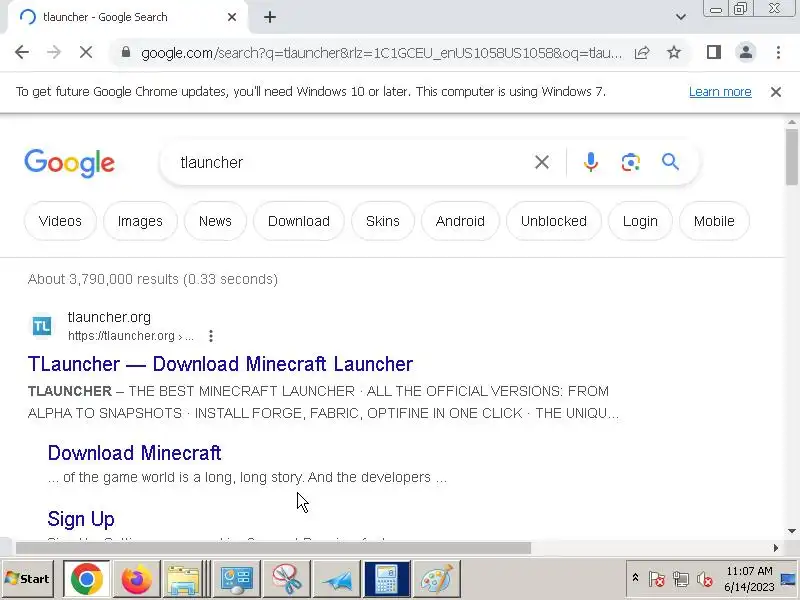This screenshot has height=600, width=800.
Task: Close the tlauncher Google Search tab
Action: (x=232, y=17)
